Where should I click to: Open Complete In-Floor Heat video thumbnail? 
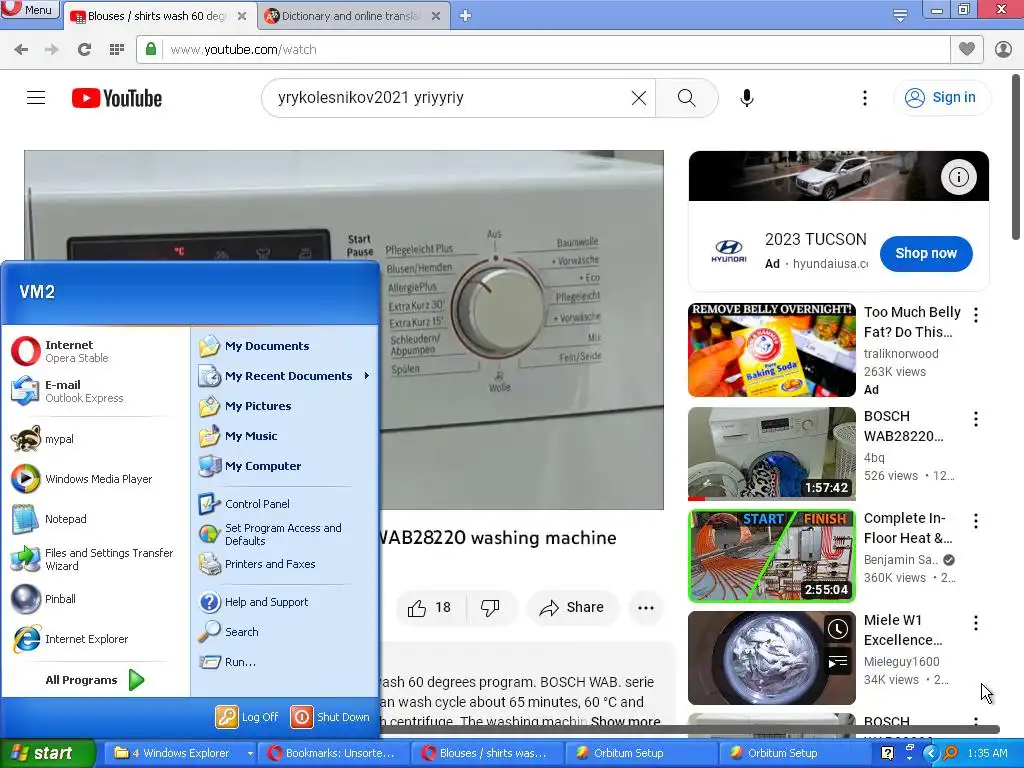(771, 556)
